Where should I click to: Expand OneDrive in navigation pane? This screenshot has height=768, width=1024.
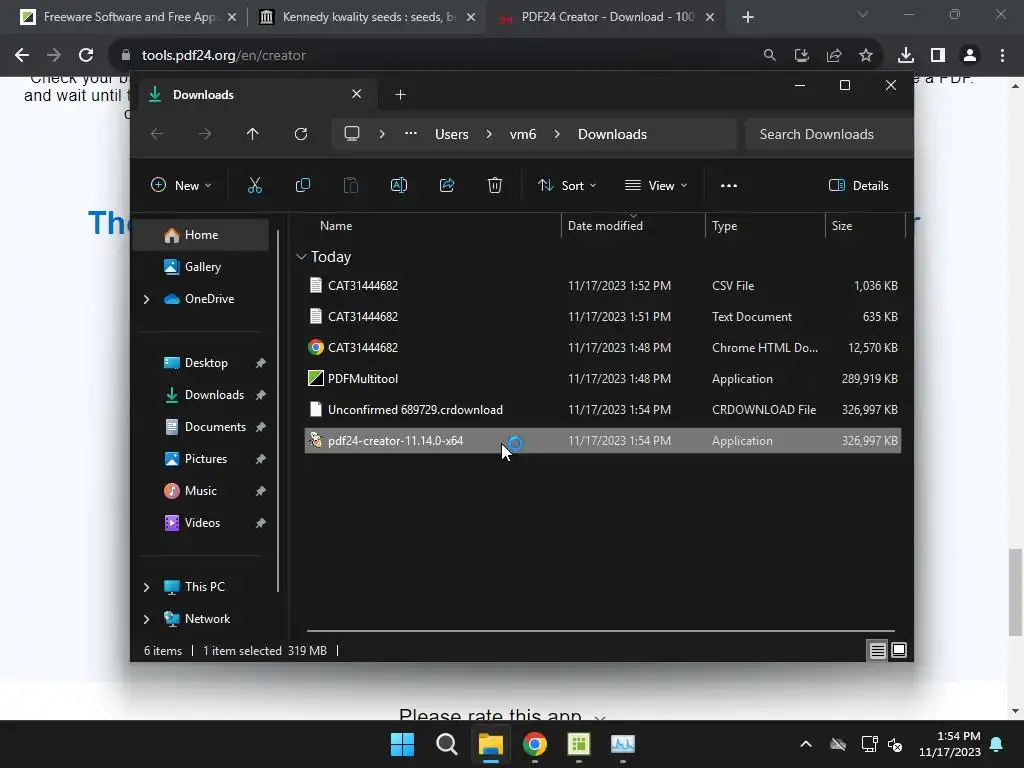pyautogui.click(x=146, y=299)
